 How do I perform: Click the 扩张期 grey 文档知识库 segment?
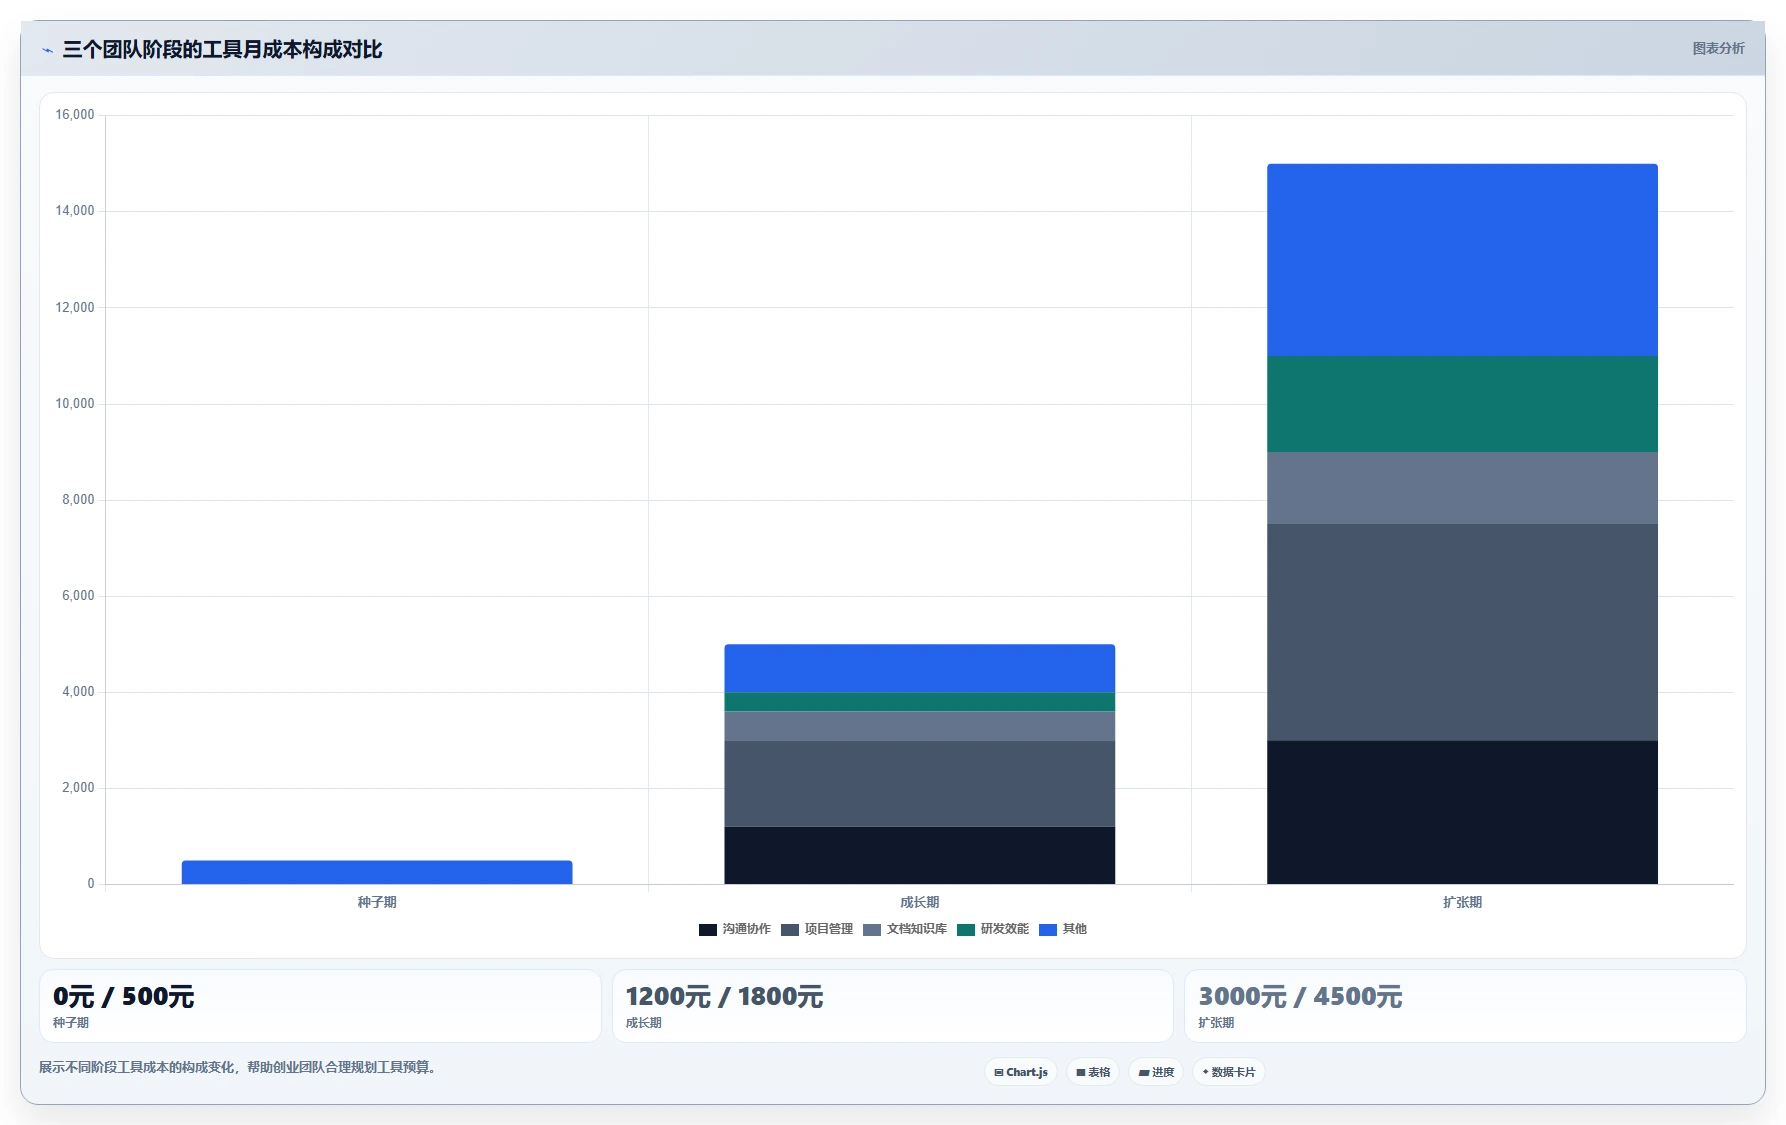click(1462, 488)
